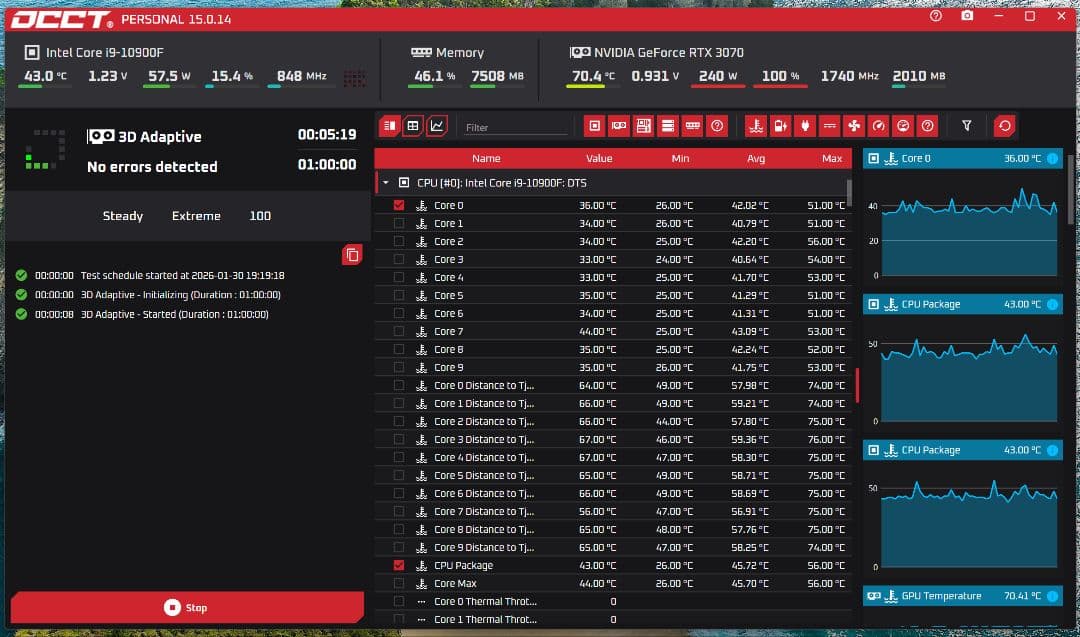Image resolution: width=1080 pixels, height=637 pixels.
Task: Toggle the power plug sensor filter icon
Action: pyautogui.click(x=805, y=126)
